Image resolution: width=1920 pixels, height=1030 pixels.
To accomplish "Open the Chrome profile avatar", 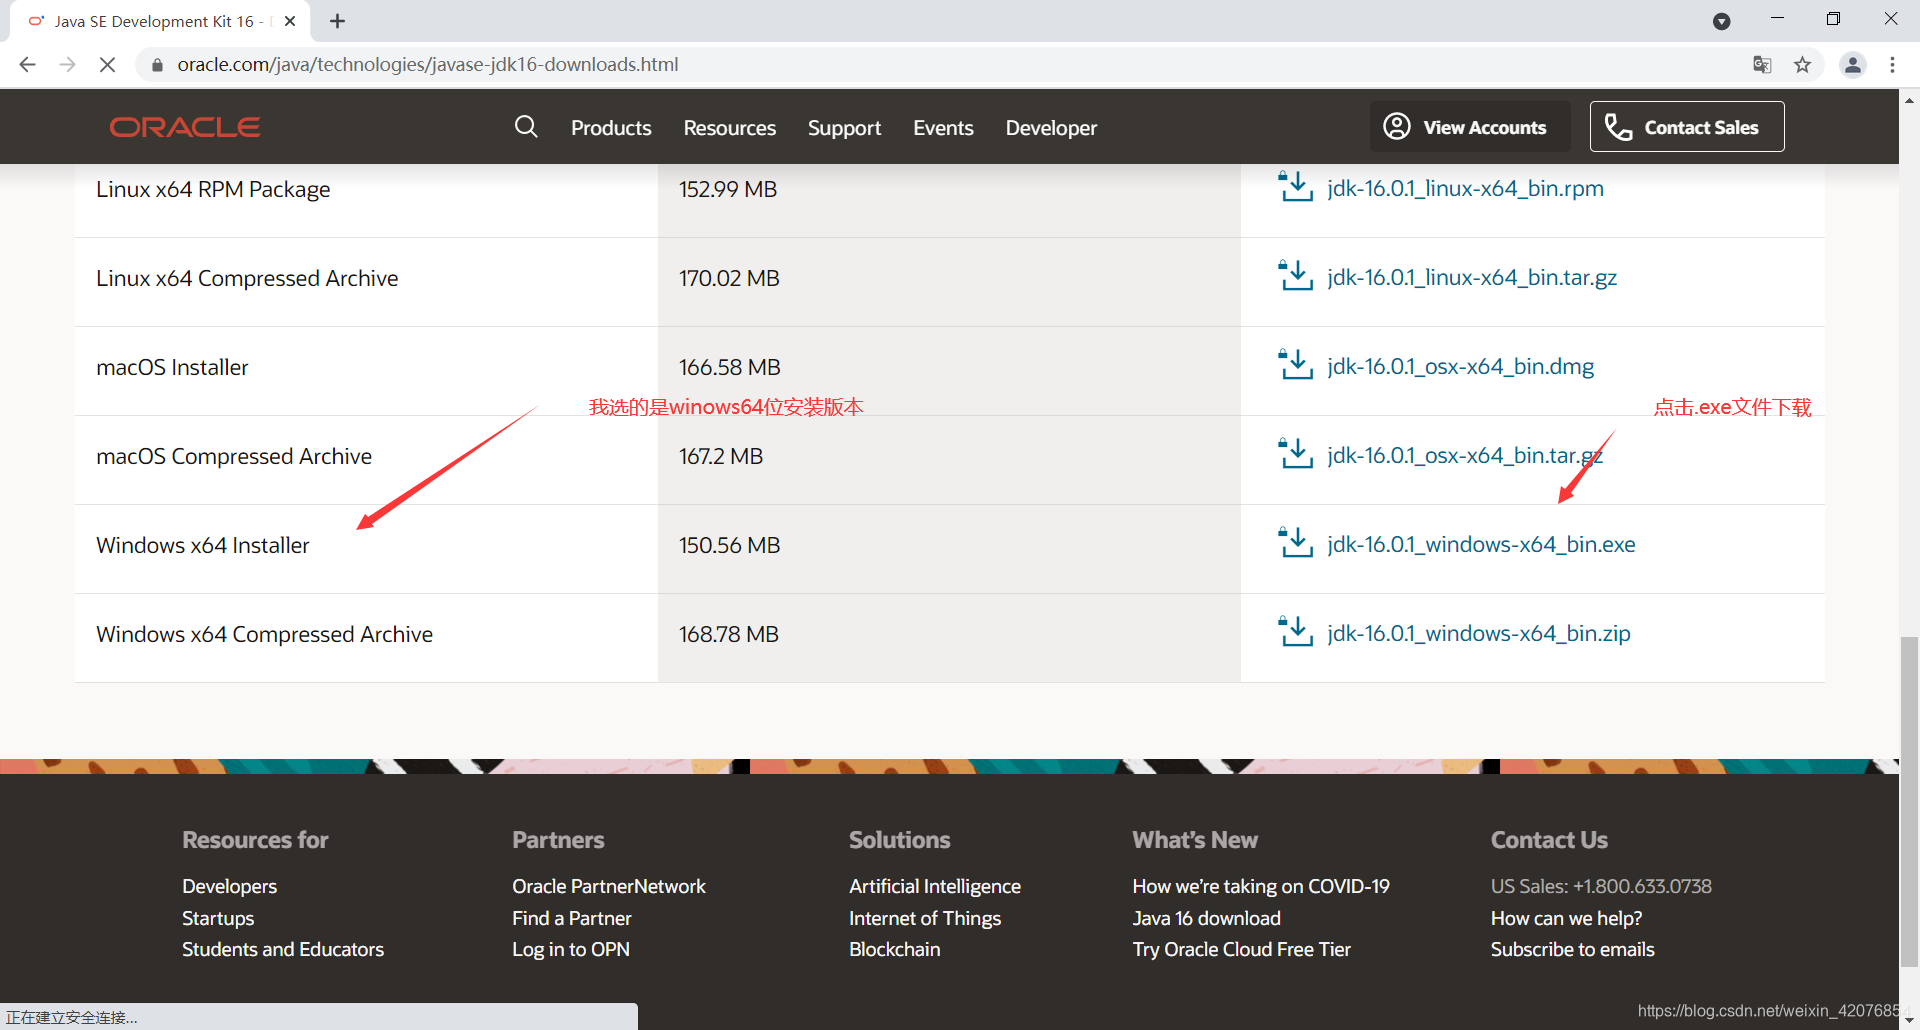I will [1853, 65].
